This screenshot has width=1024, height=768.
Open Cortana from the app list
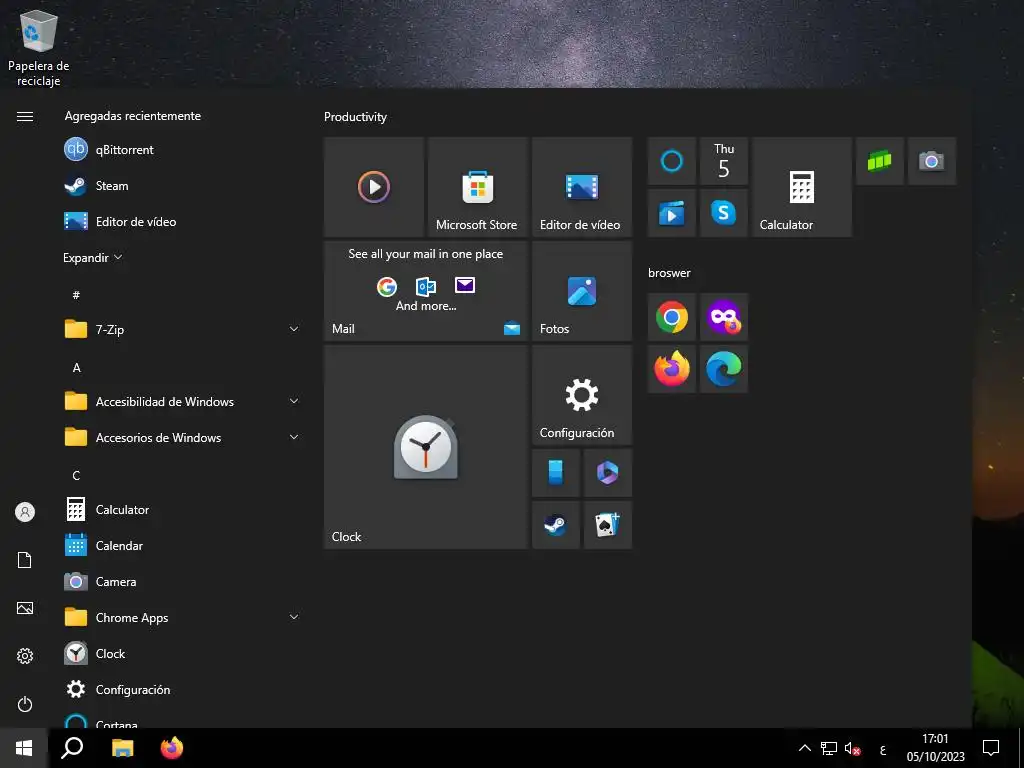coord(181,721)
